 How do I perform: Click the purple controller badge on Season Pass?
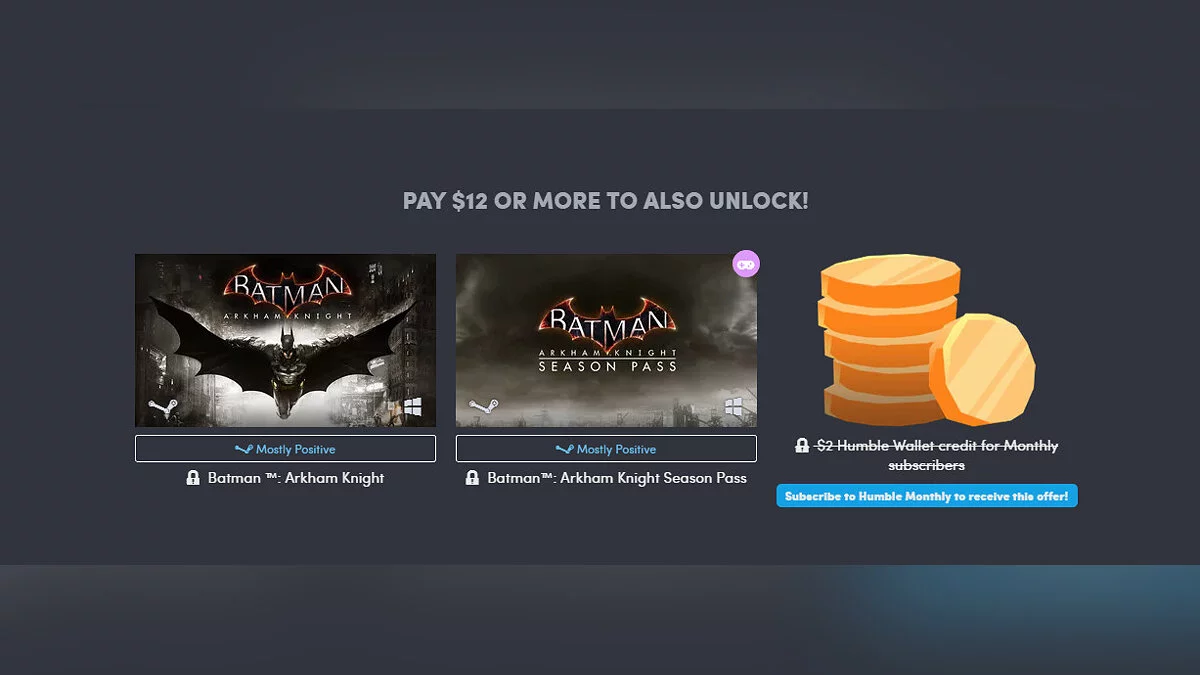click(746, 264)
